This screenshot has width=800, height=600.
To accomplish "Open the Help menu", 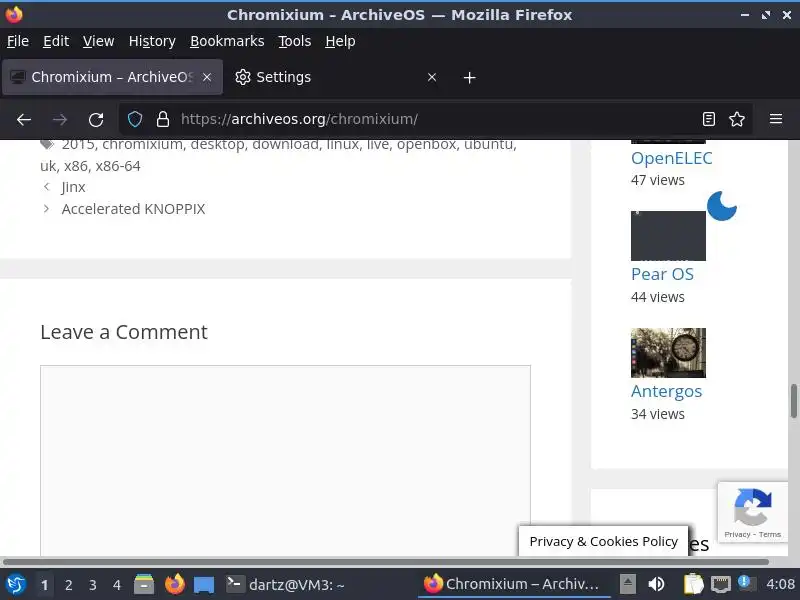I will (x=340, y=41).
